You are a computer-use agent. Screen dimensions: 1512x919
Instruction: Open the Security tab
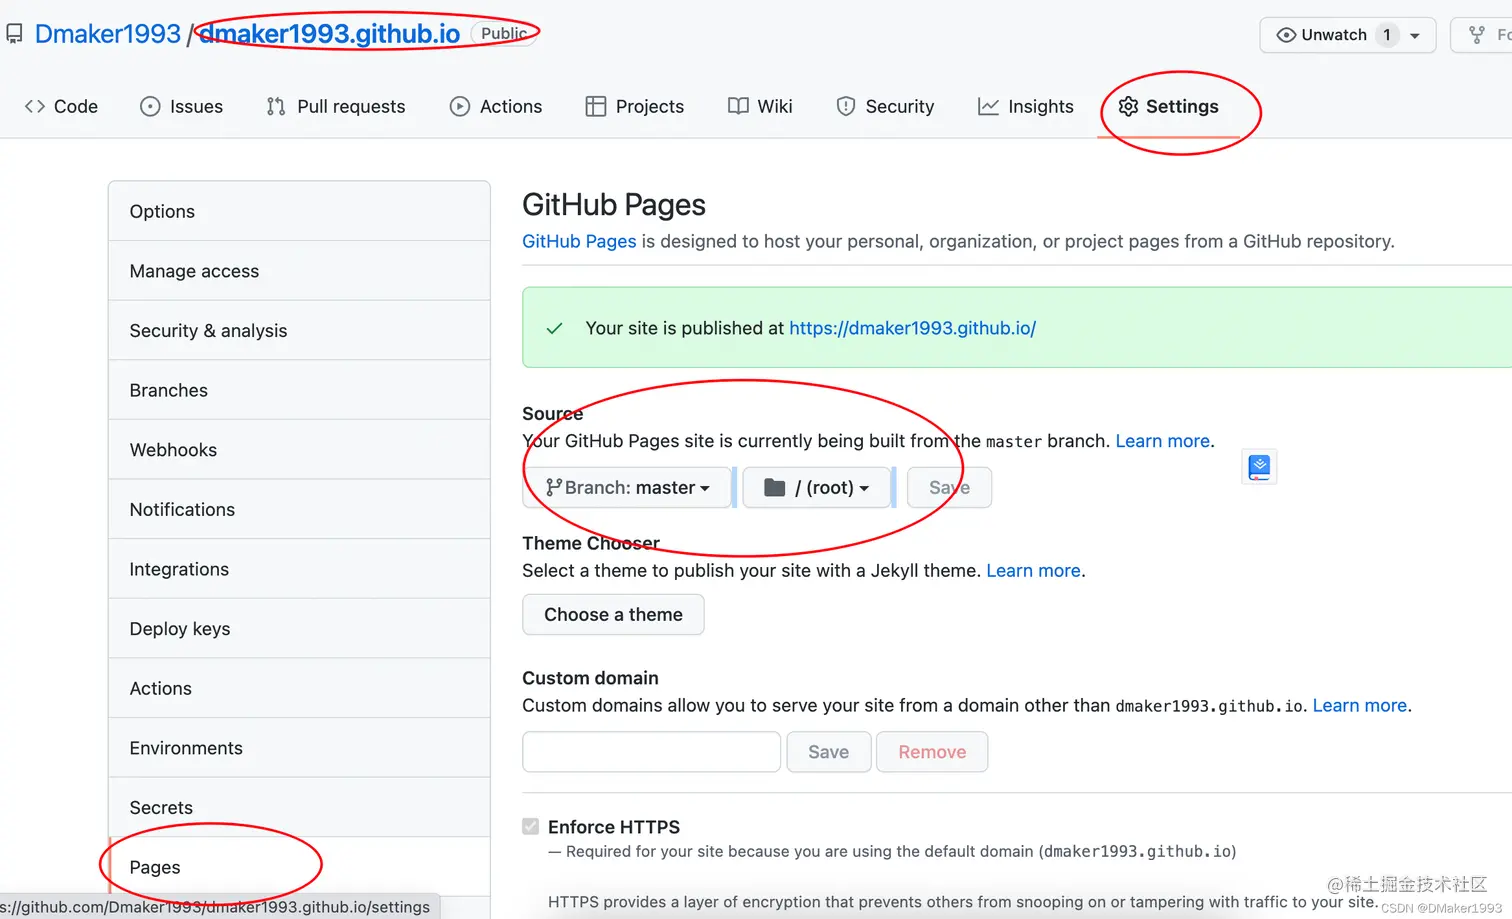tap(885, 106)
